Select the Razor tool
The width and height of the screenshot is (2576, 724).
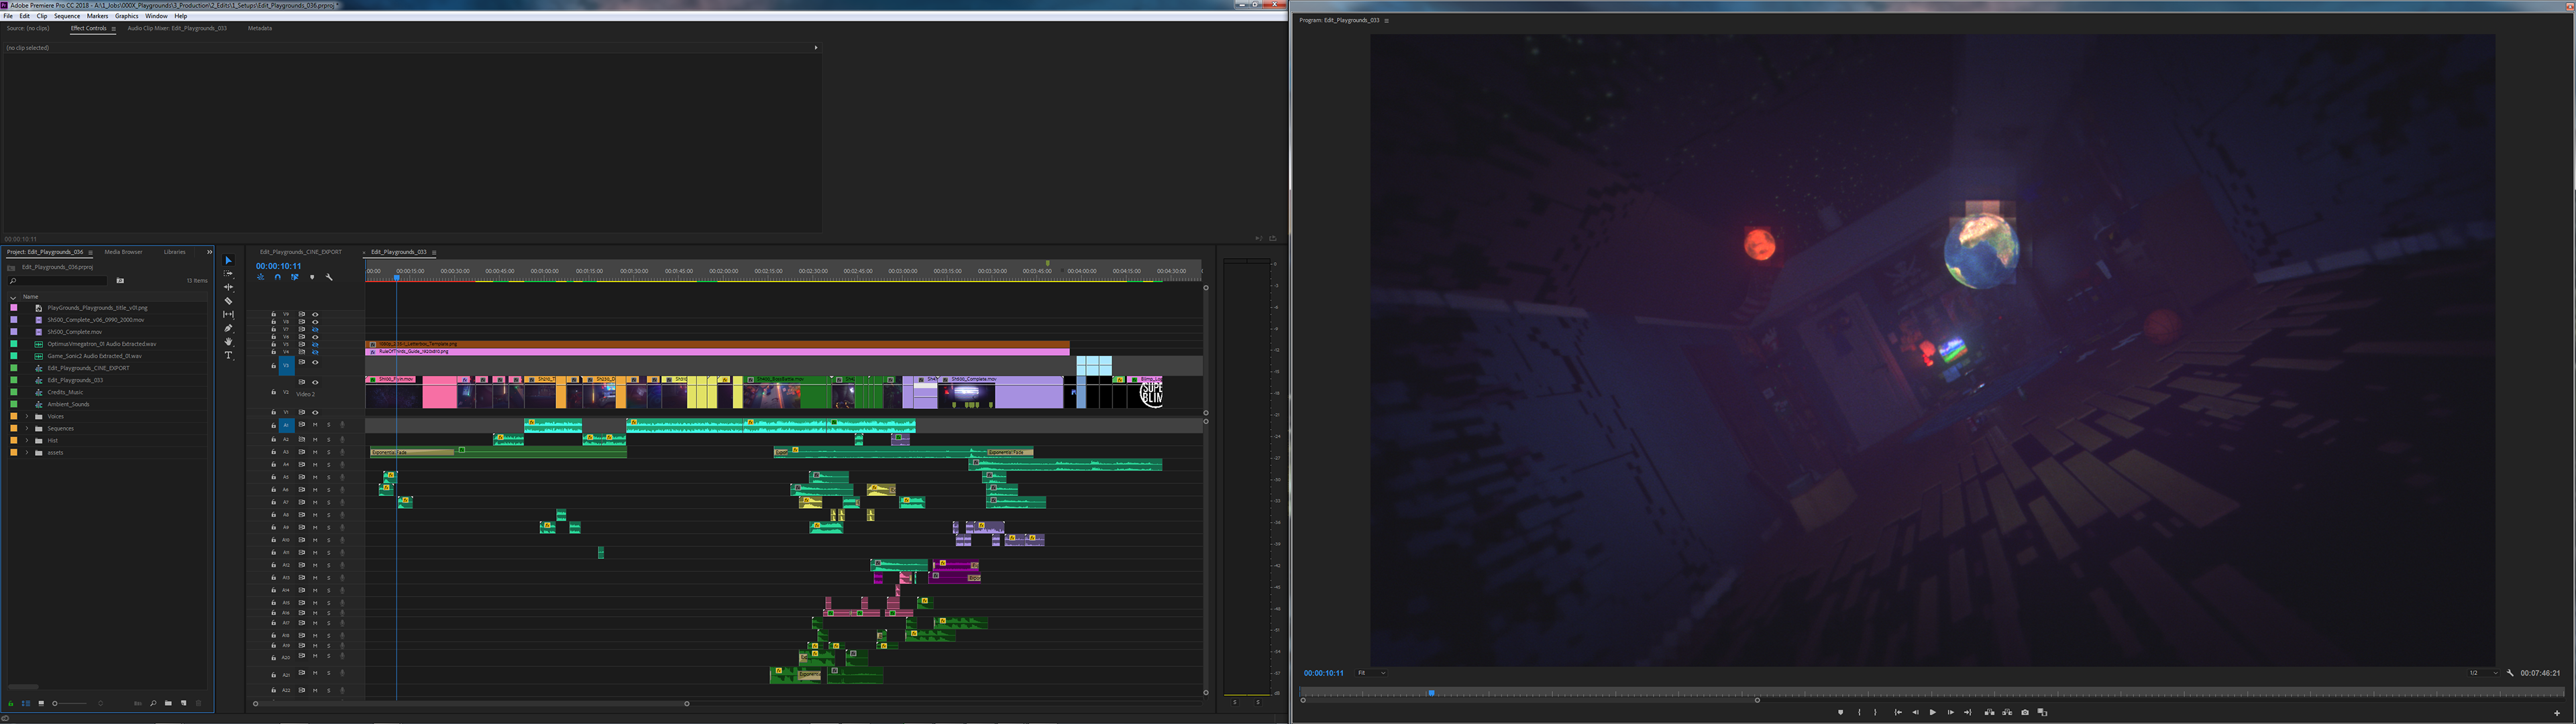point(228,301)
